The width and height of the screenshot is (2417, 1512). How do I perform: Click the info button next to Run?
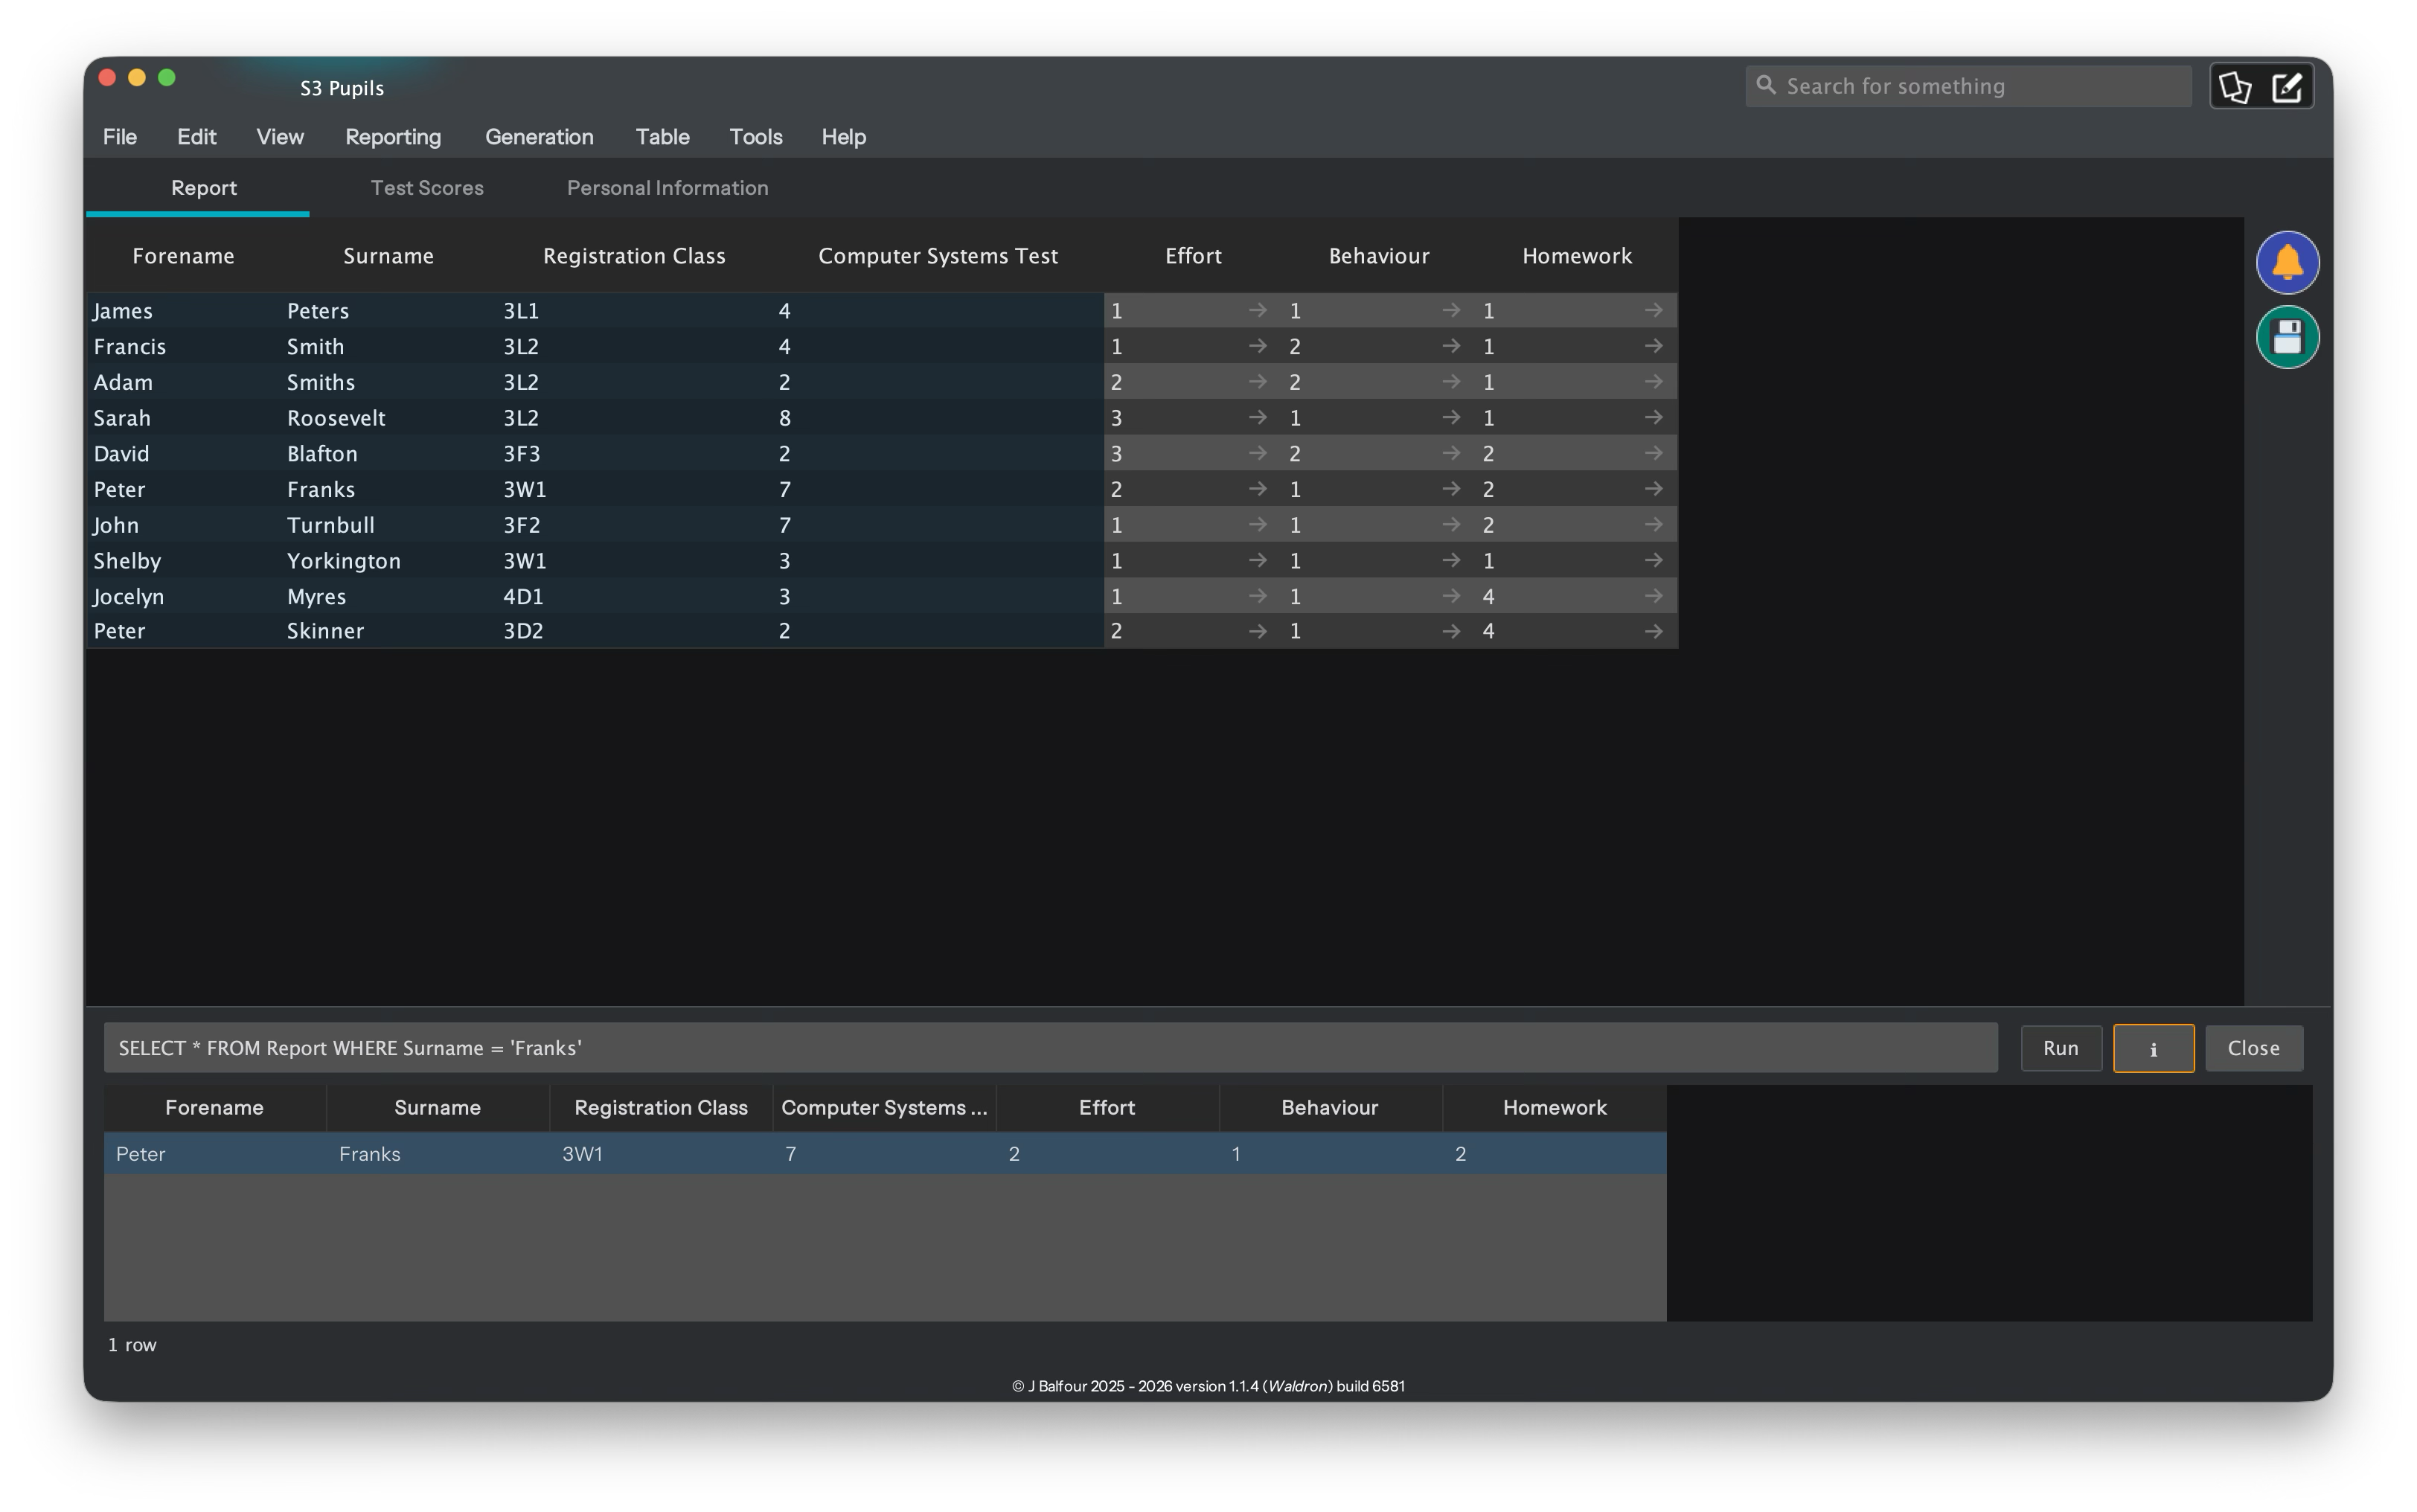pyautogui.click(x=2153, y=1048)
